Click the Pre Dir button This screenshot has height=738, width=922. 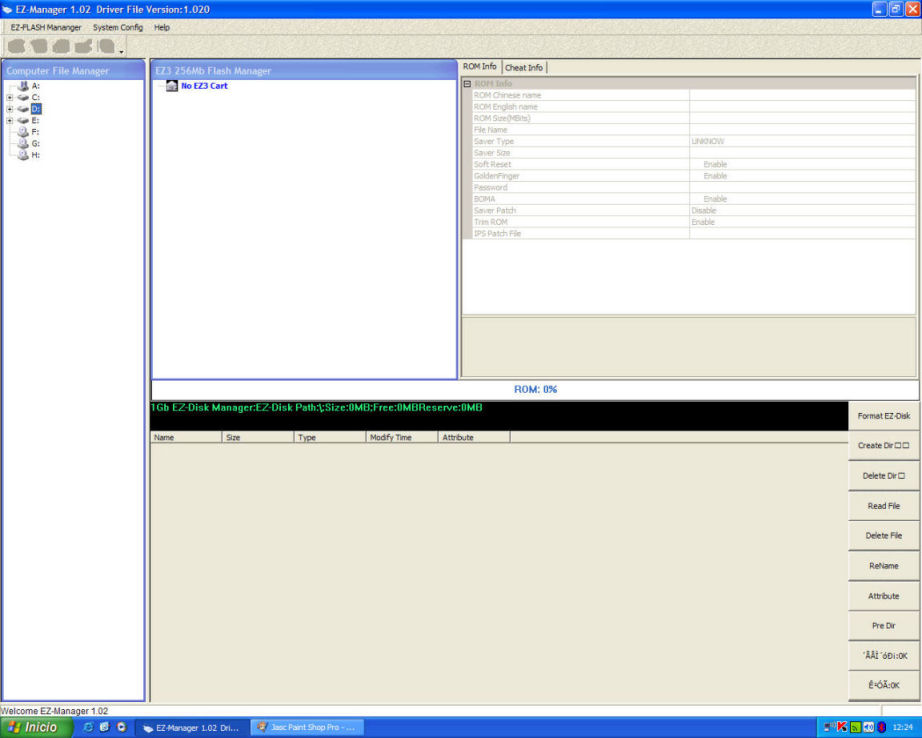tap(883, 626)
